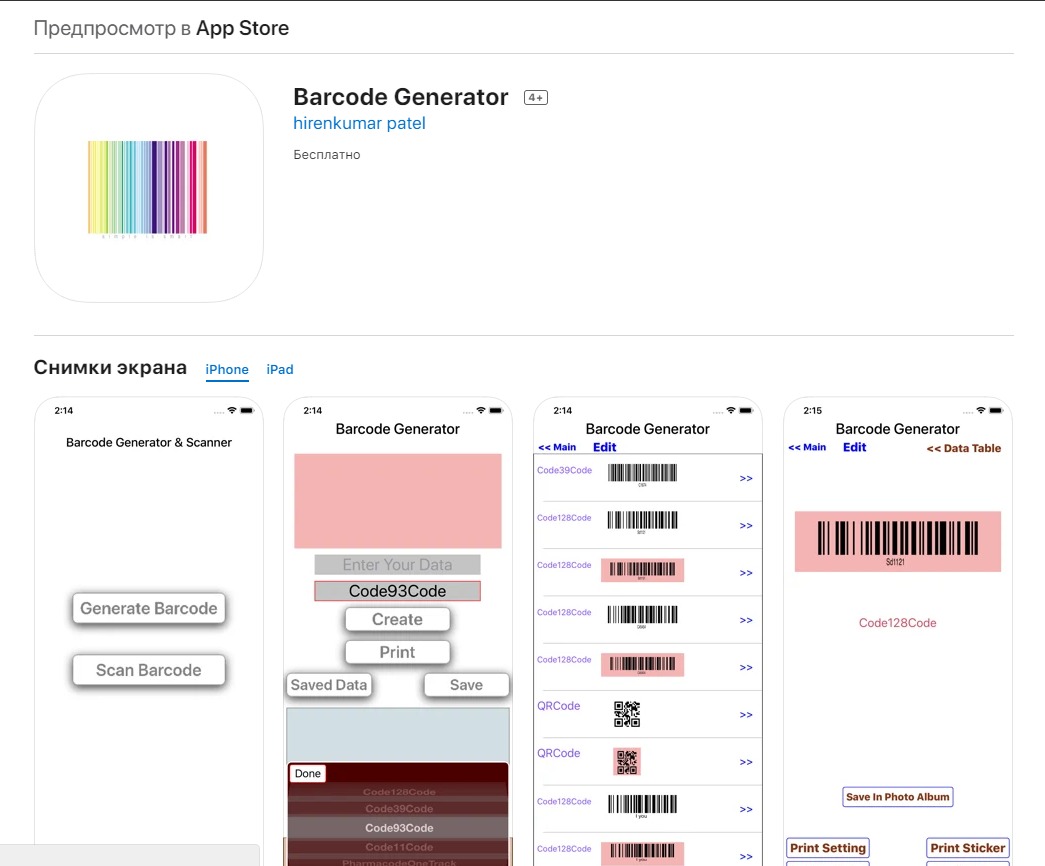
Task: Open the Code39Code row's >> arrow
Action: coord(746,479)
